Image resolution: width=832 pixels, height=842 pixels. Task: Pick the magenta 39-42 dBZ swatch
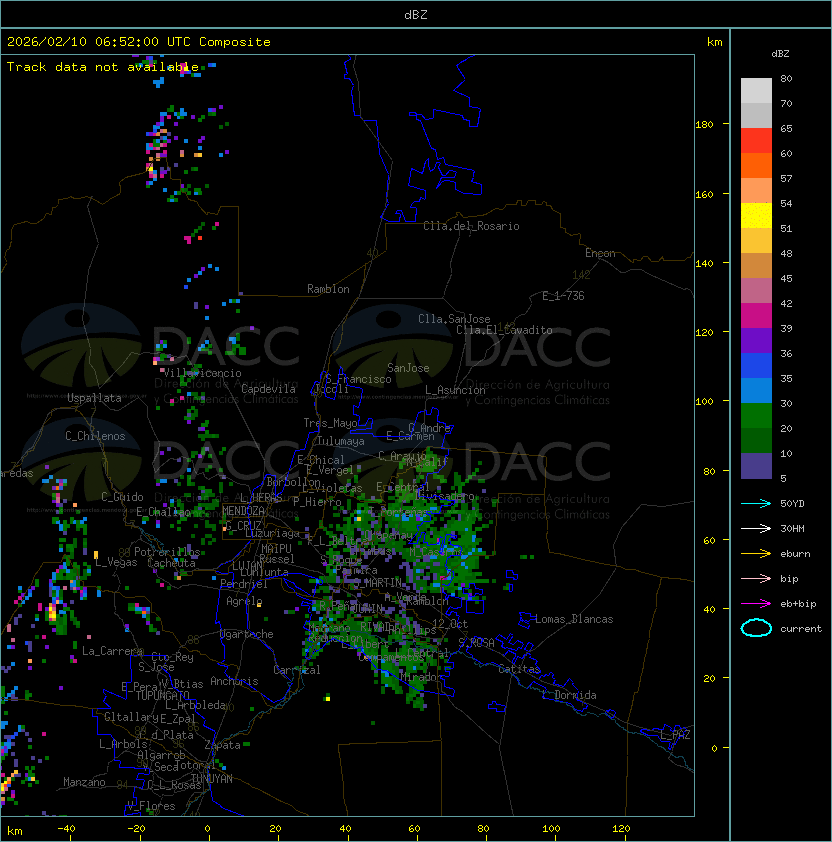pos(756,316)
